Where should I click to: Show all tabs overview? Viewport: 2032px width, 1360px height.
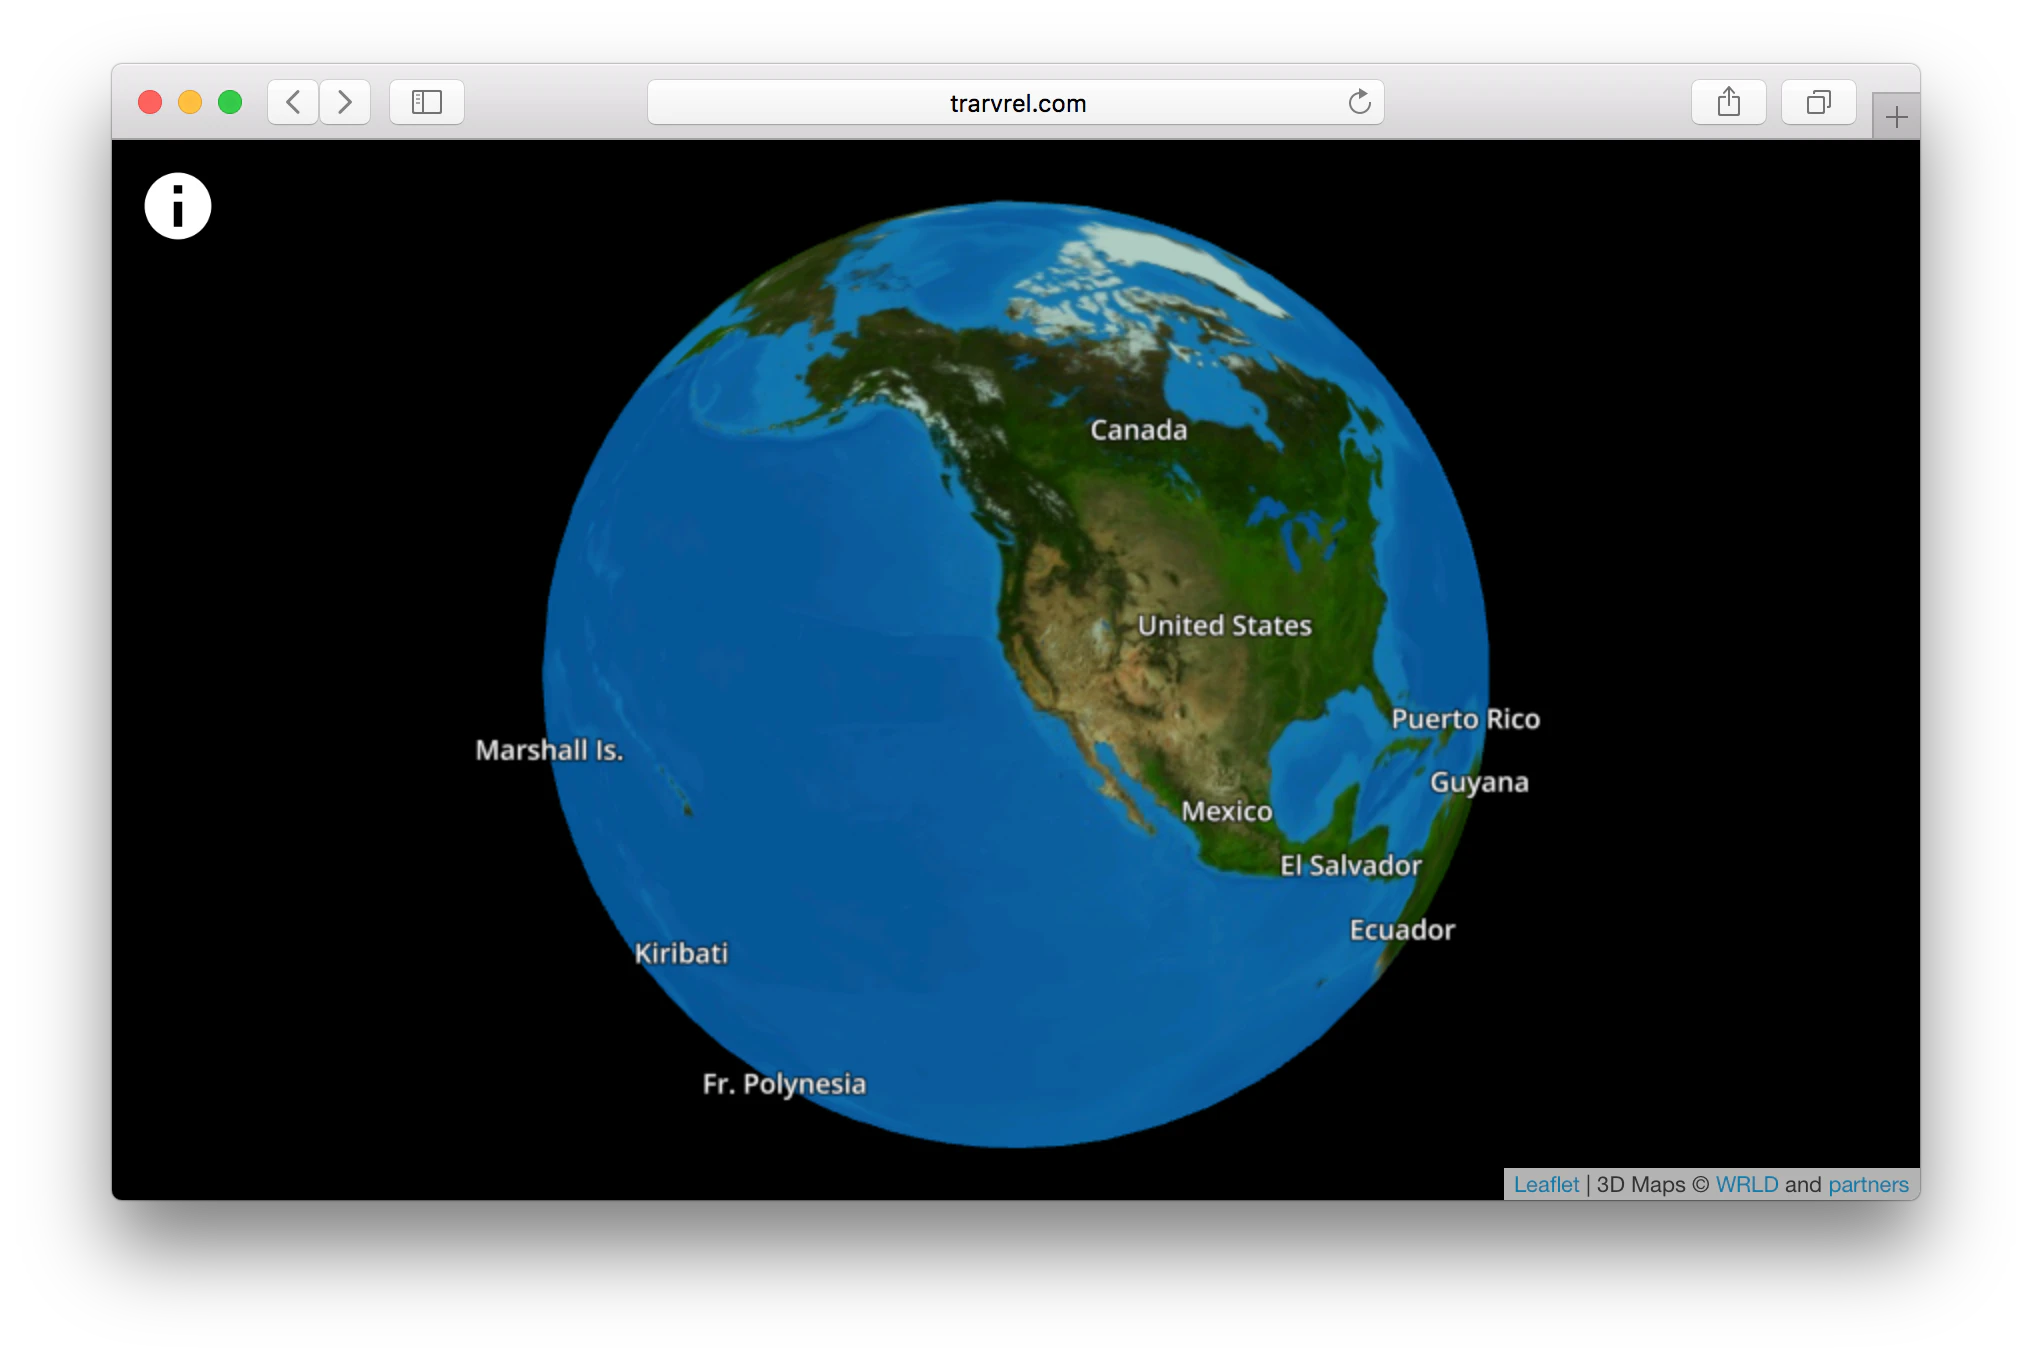pyautogui.click(x=1818, y=102)
